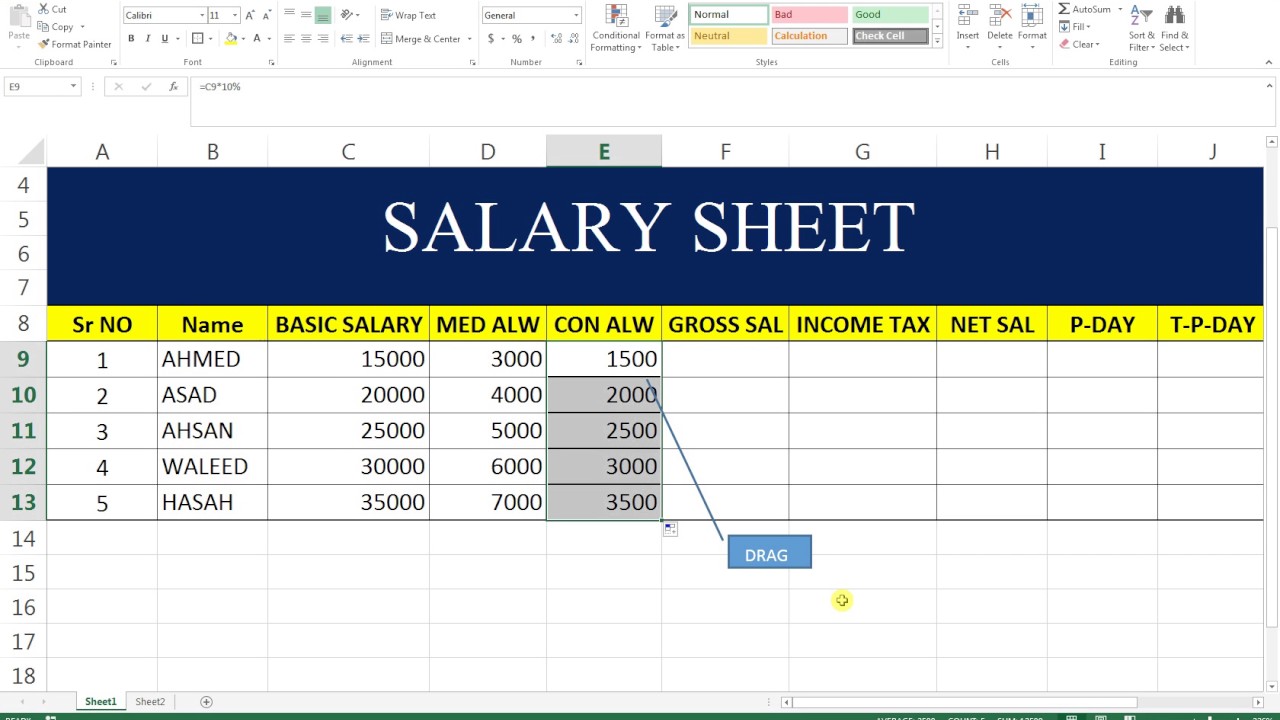Open Find & Select binoculars
This screenshot has width=1280, height=720.
point(1175,29)
